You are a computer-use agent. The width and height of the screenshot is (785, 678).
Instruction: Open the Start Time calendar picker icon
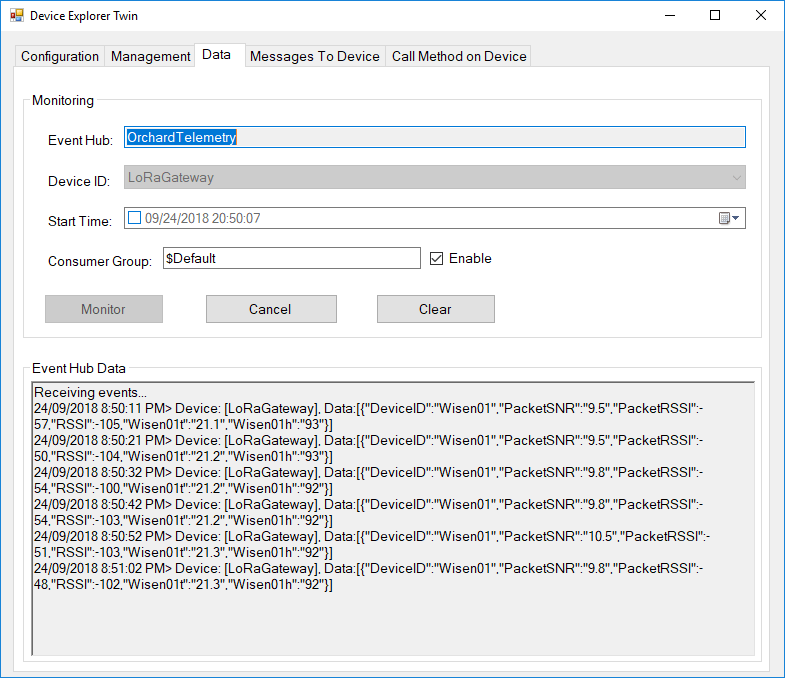click(728, 218)
